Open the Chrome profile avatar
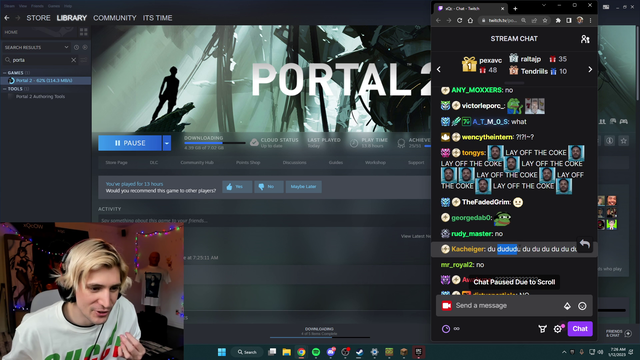This screenshot has width=640, height=360. (580, 20)
